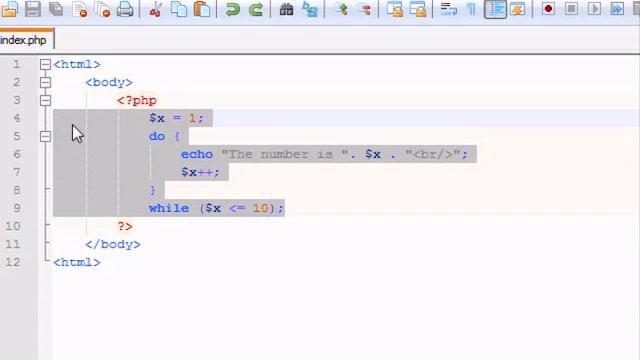Click the "<br/>" string
The width and height of the screenshot is (640, 360).
[x=433, y=154]
